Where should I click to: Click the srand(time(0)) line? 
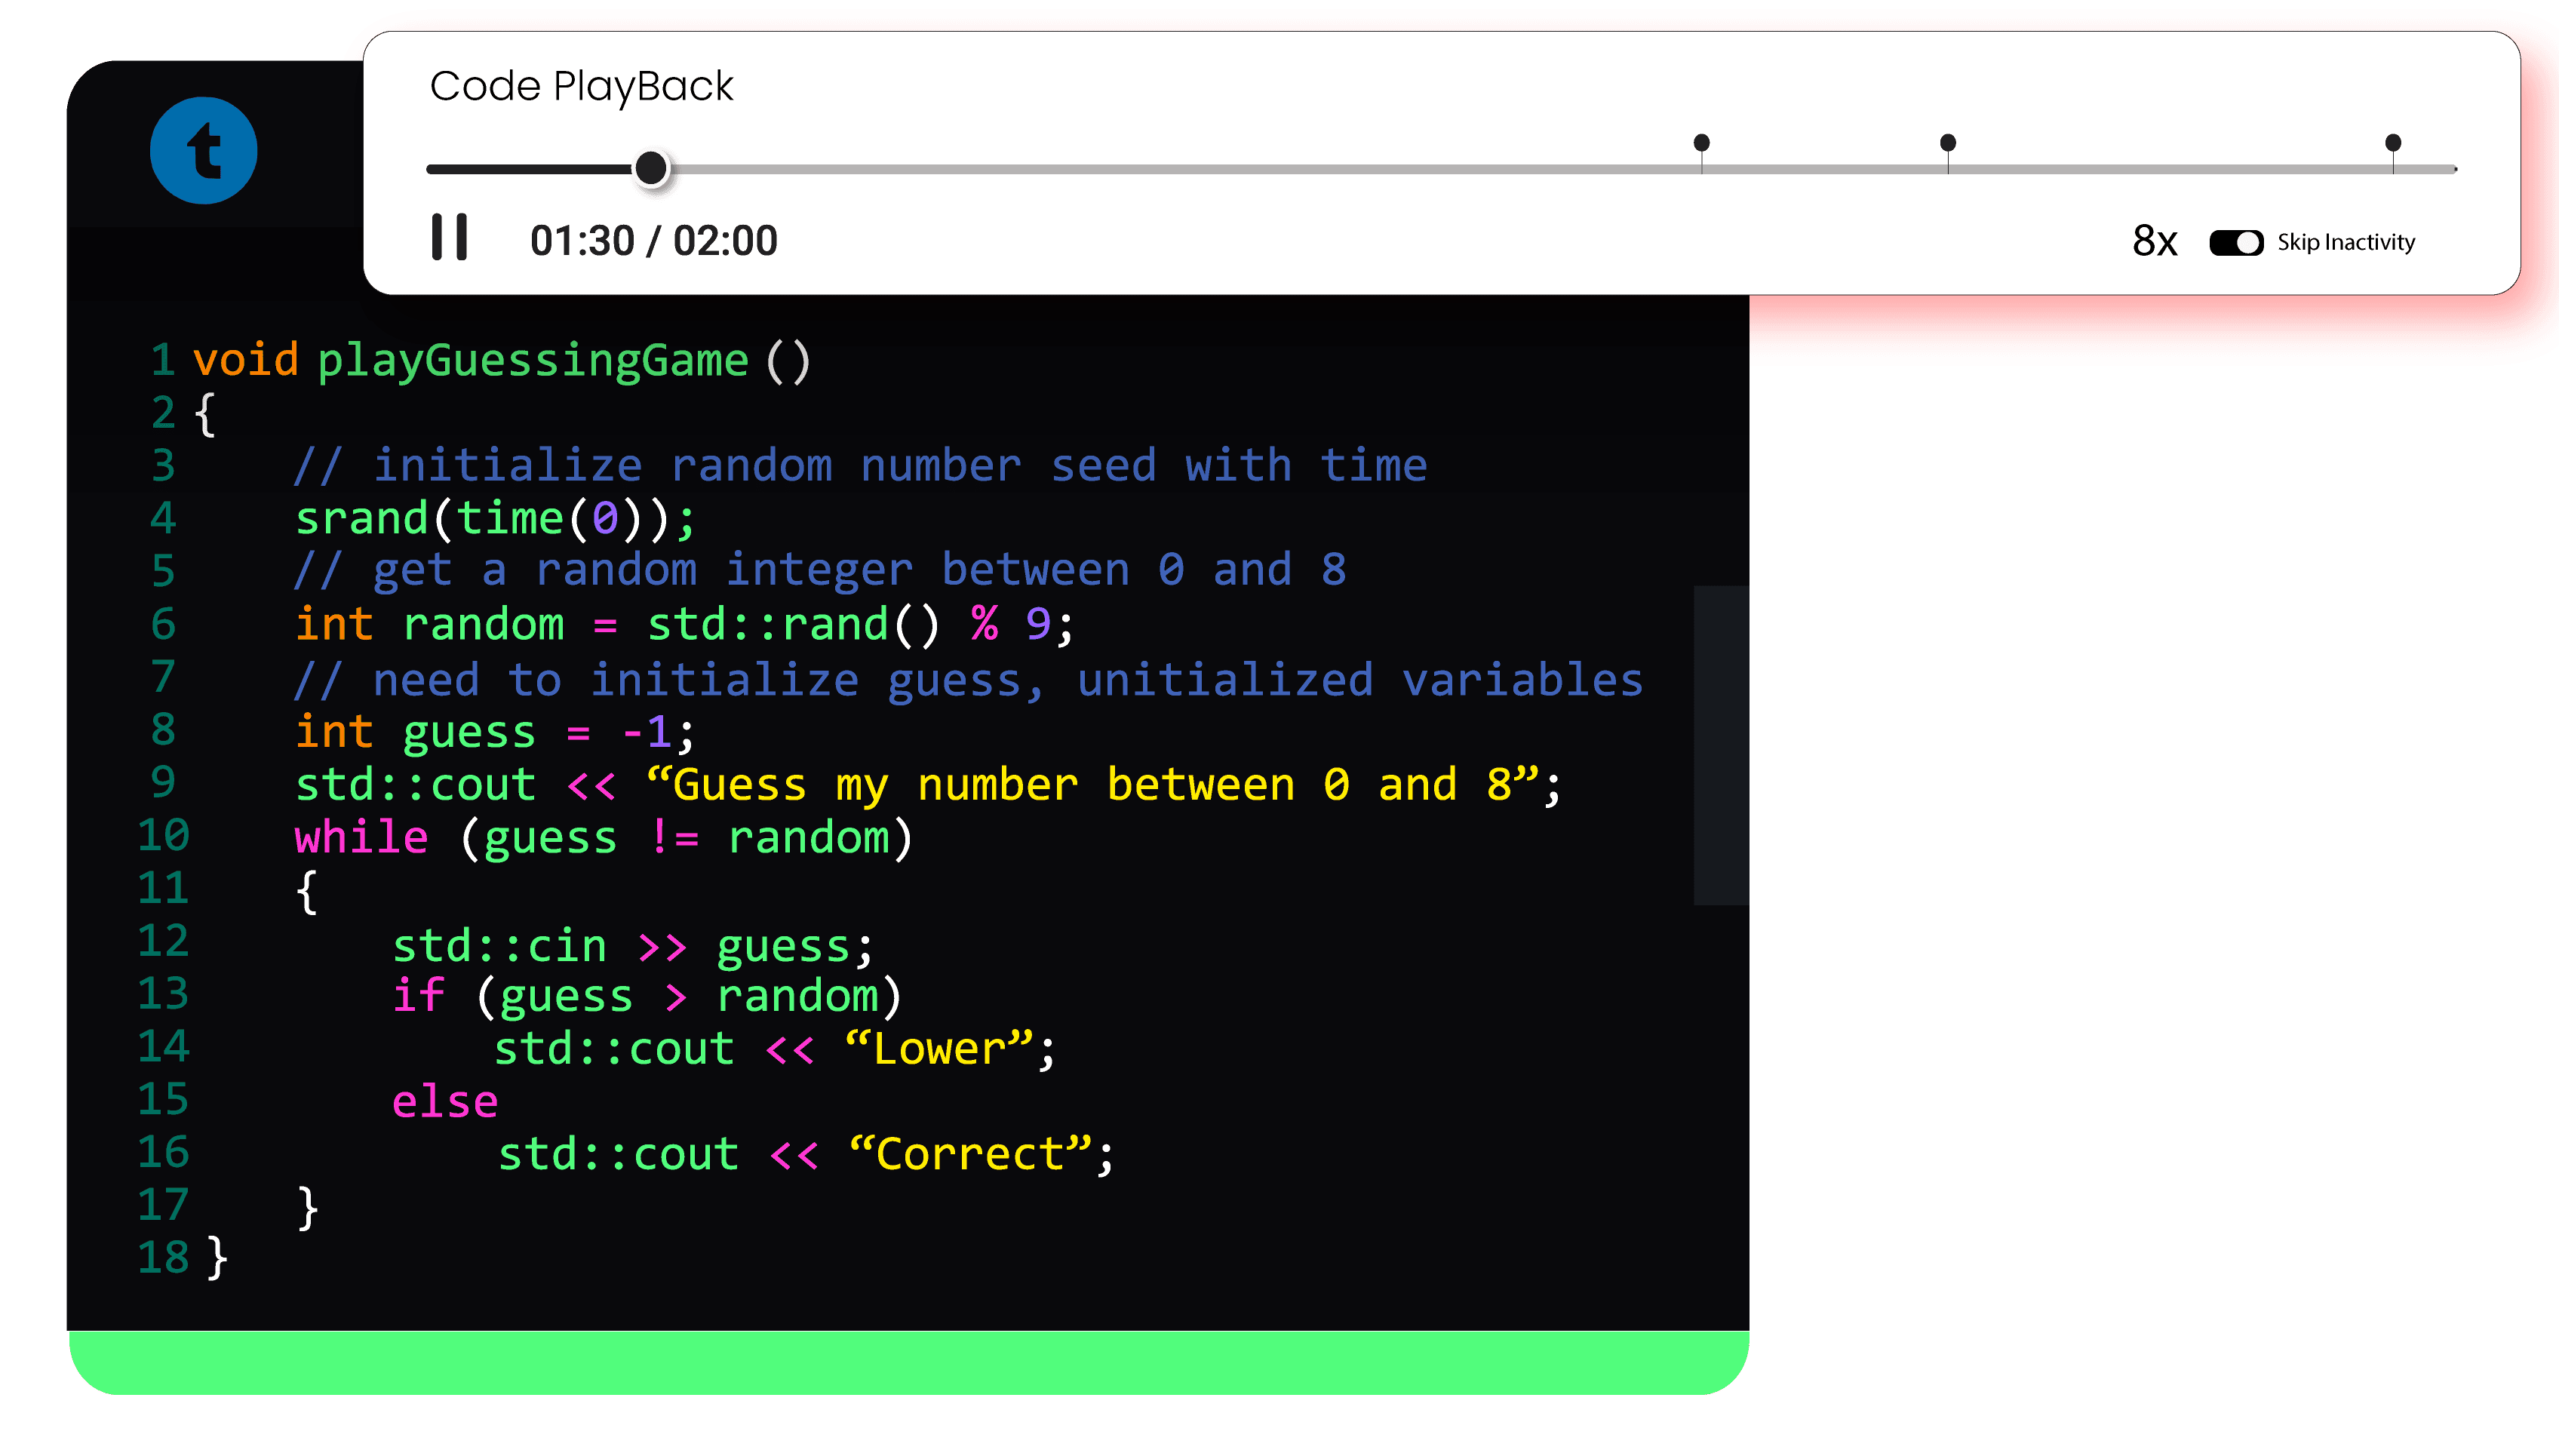pyautogui.click(x=494, y=518)
